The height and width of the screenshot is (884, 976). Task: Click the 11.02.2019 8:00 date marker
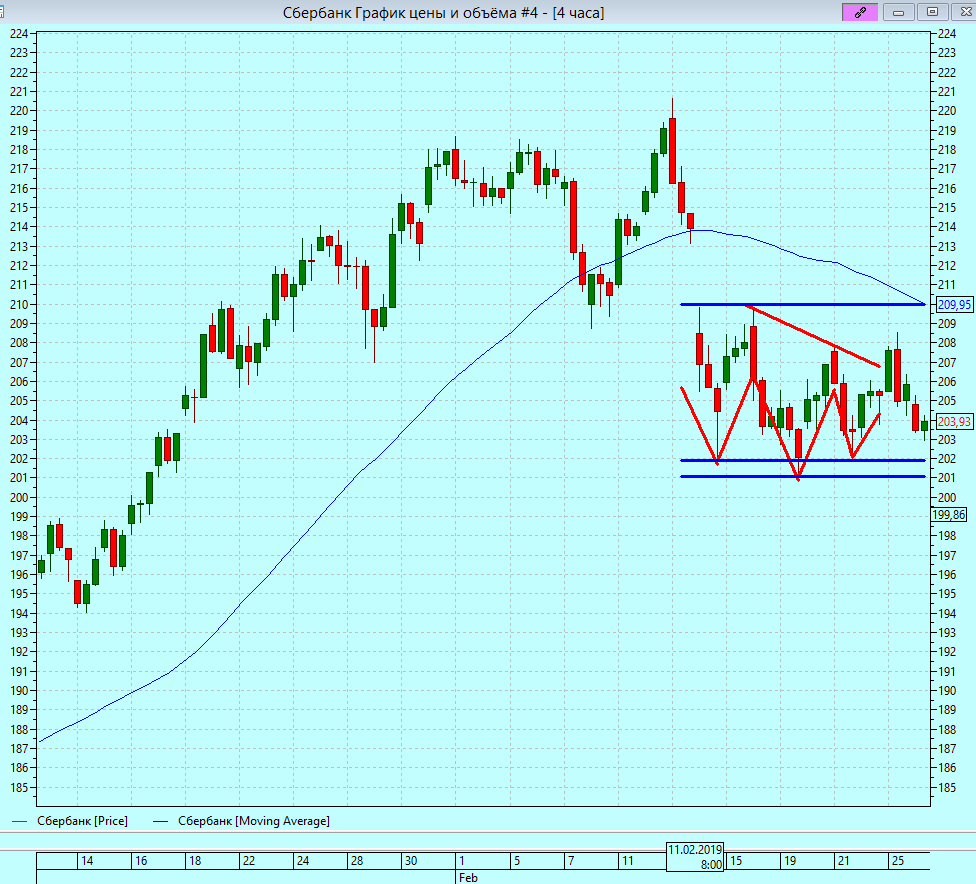[695, 857]
